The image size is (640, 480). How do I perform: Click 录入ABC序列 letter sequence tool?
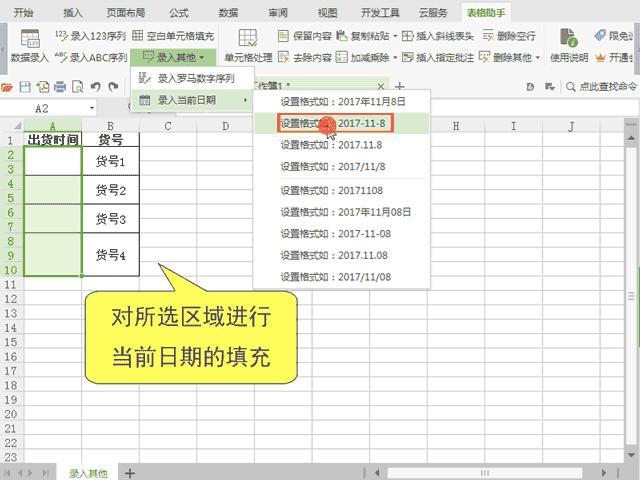pos(91,58)
